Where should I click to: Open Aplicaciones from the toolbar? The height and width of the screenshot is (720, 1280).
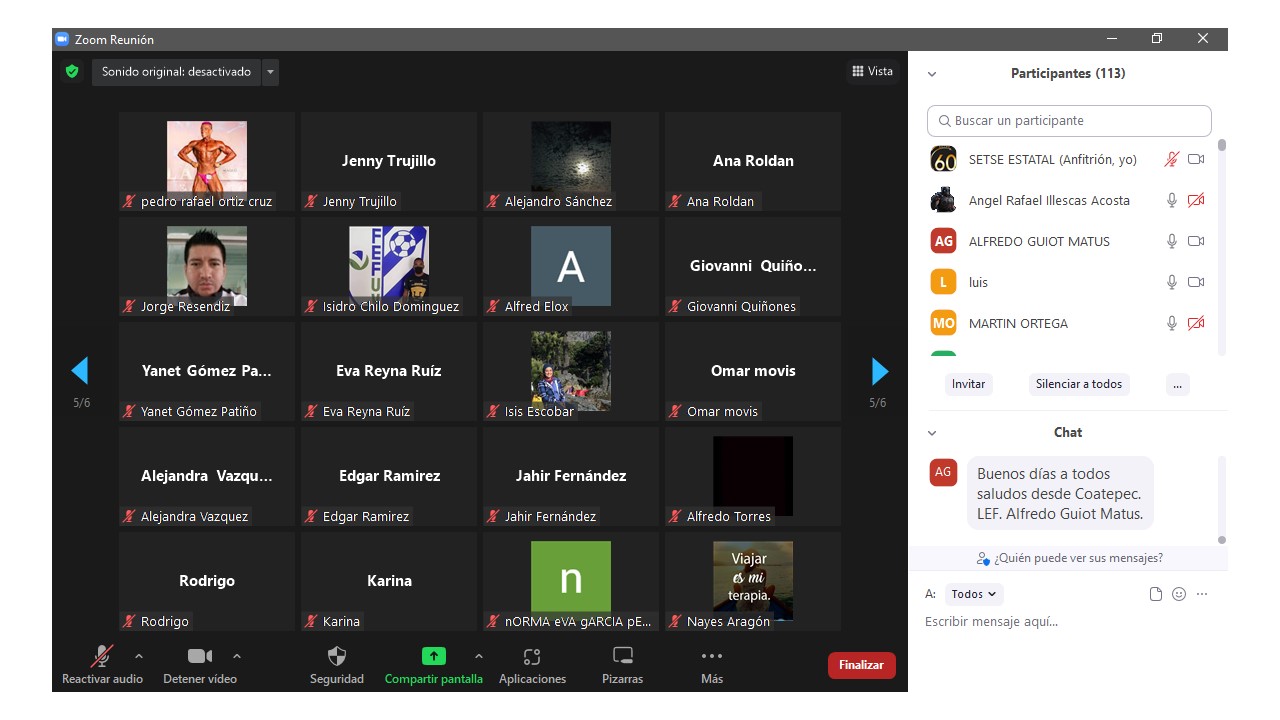click(532, 657)
